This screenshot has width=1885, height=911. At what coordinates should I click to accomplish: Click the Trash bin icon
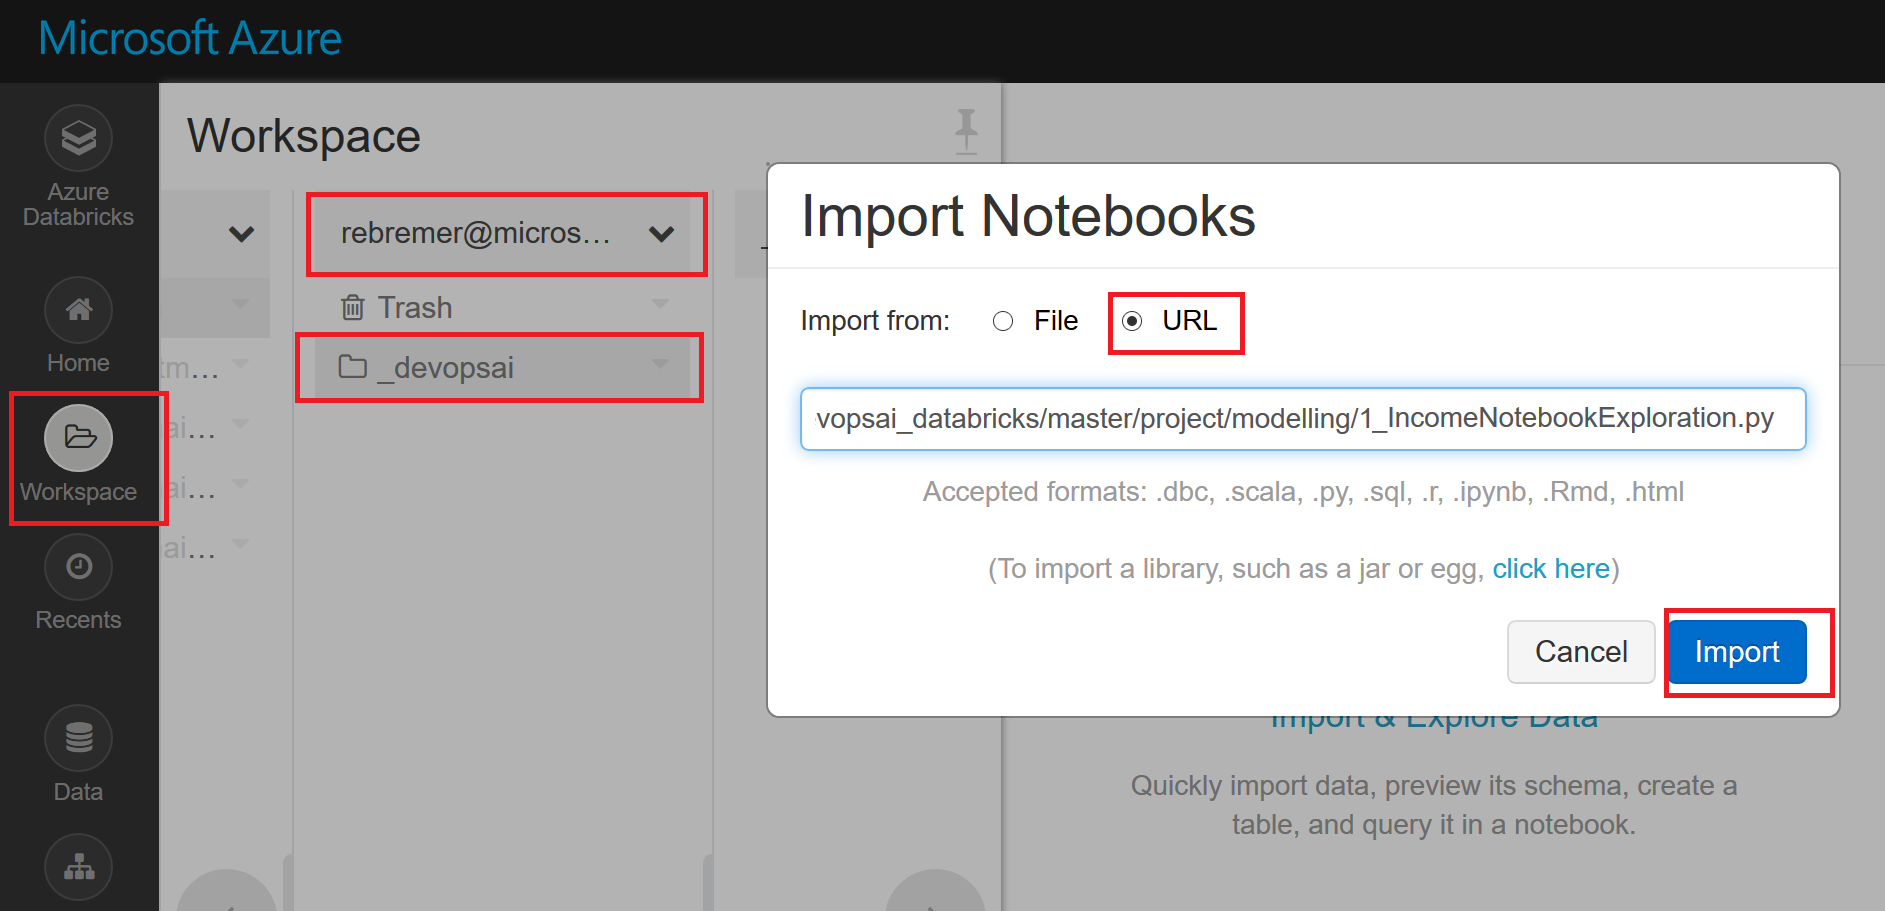coord(352,307)
